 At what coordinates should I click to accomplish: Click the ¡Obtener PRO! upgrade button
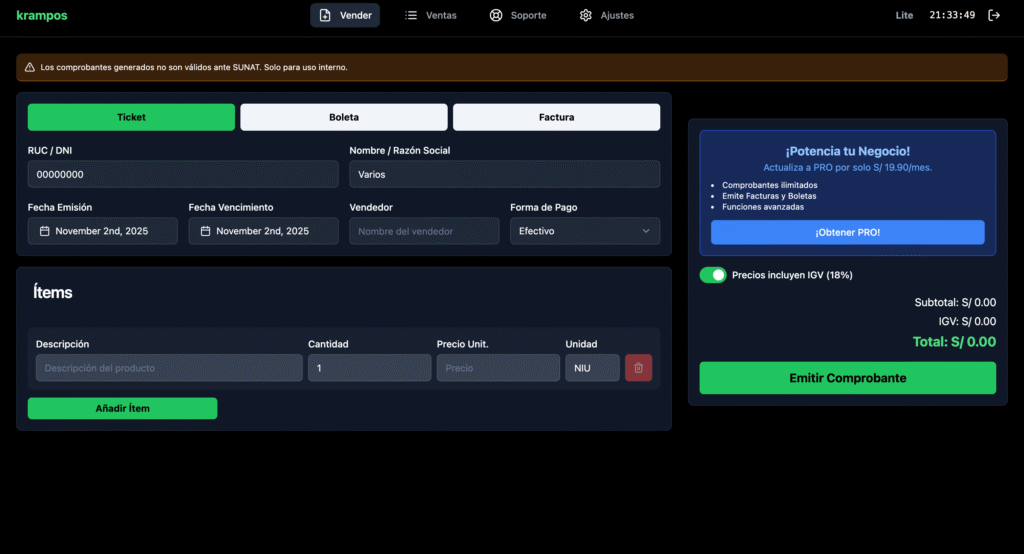tap(847, 232)
